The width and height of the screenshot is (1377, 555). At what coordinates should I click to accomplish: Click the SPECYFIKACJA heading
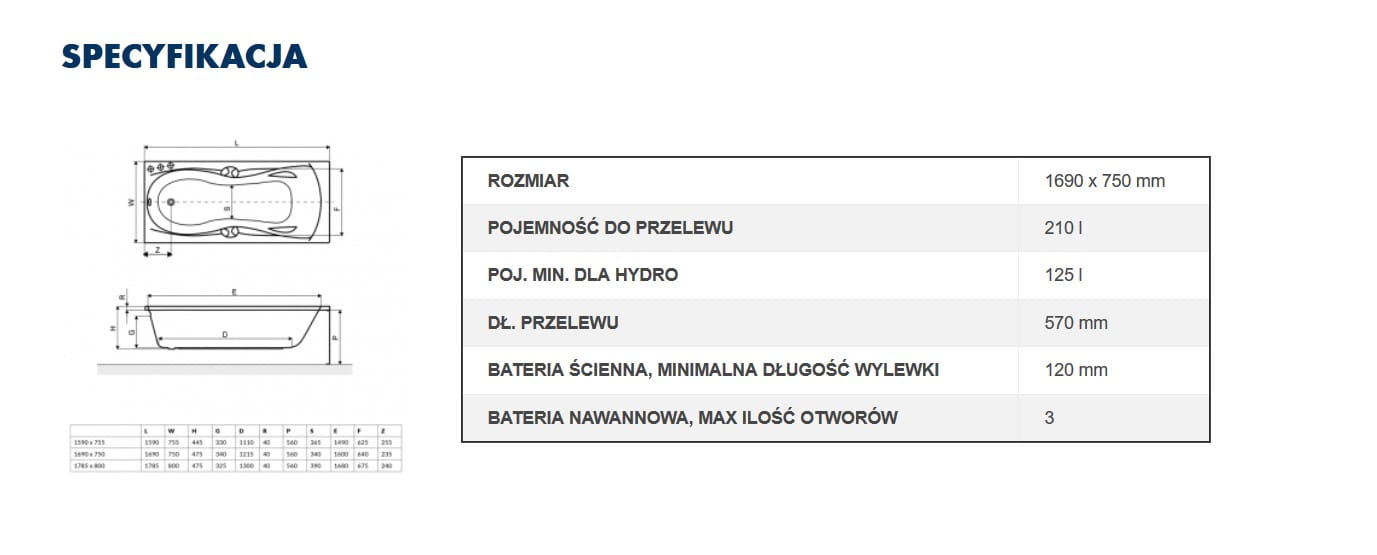[184, 57]
